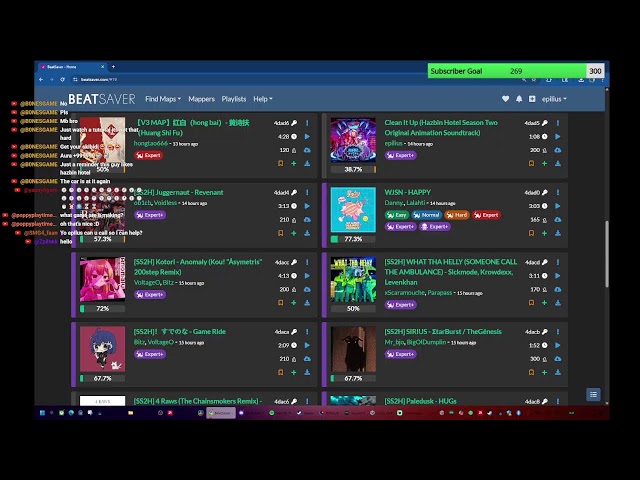Add WJSN - HAPPY to playlist plus icon
Viewport: 640px width, 480px height.
coord(544,233)
